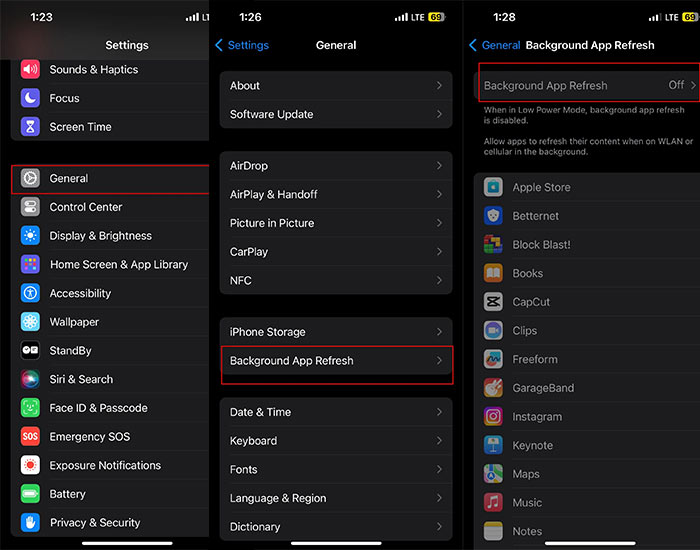The width and height of the screenshot is (700, 550).
Task: Open Dictionary settings
Action: point(336,527)
